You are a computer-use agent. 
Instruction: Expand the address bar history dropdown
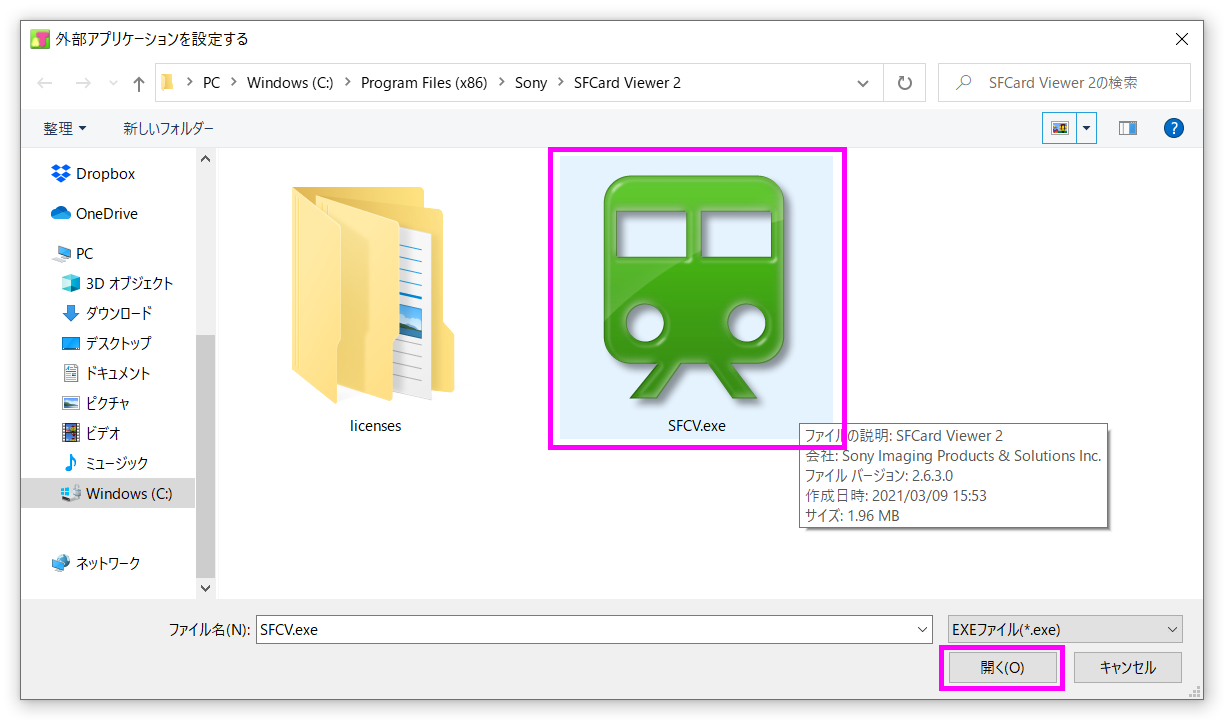[x=863, y=83]
